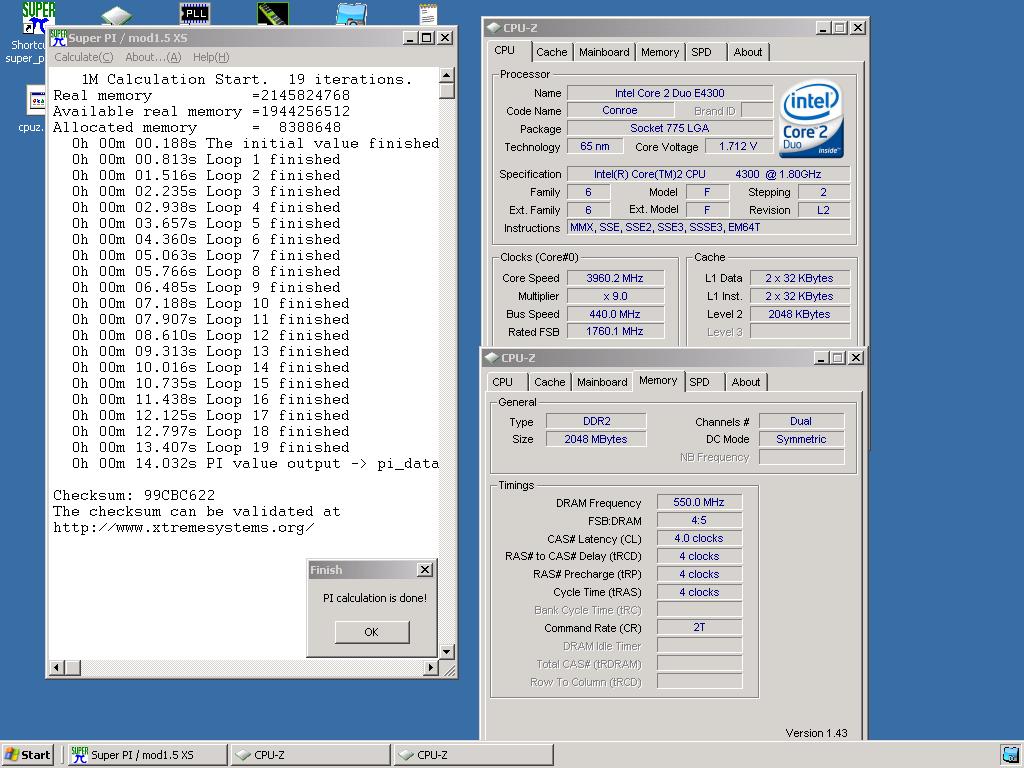Switch to Mainboard tab in top CPU-Z

pos(604,52)
